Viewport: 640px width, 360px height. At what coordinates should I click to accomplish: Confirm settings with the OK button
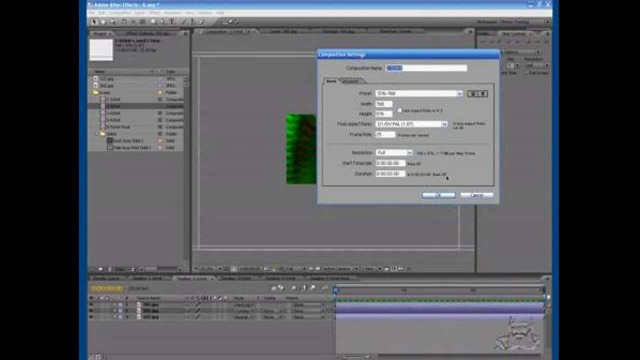439,195
